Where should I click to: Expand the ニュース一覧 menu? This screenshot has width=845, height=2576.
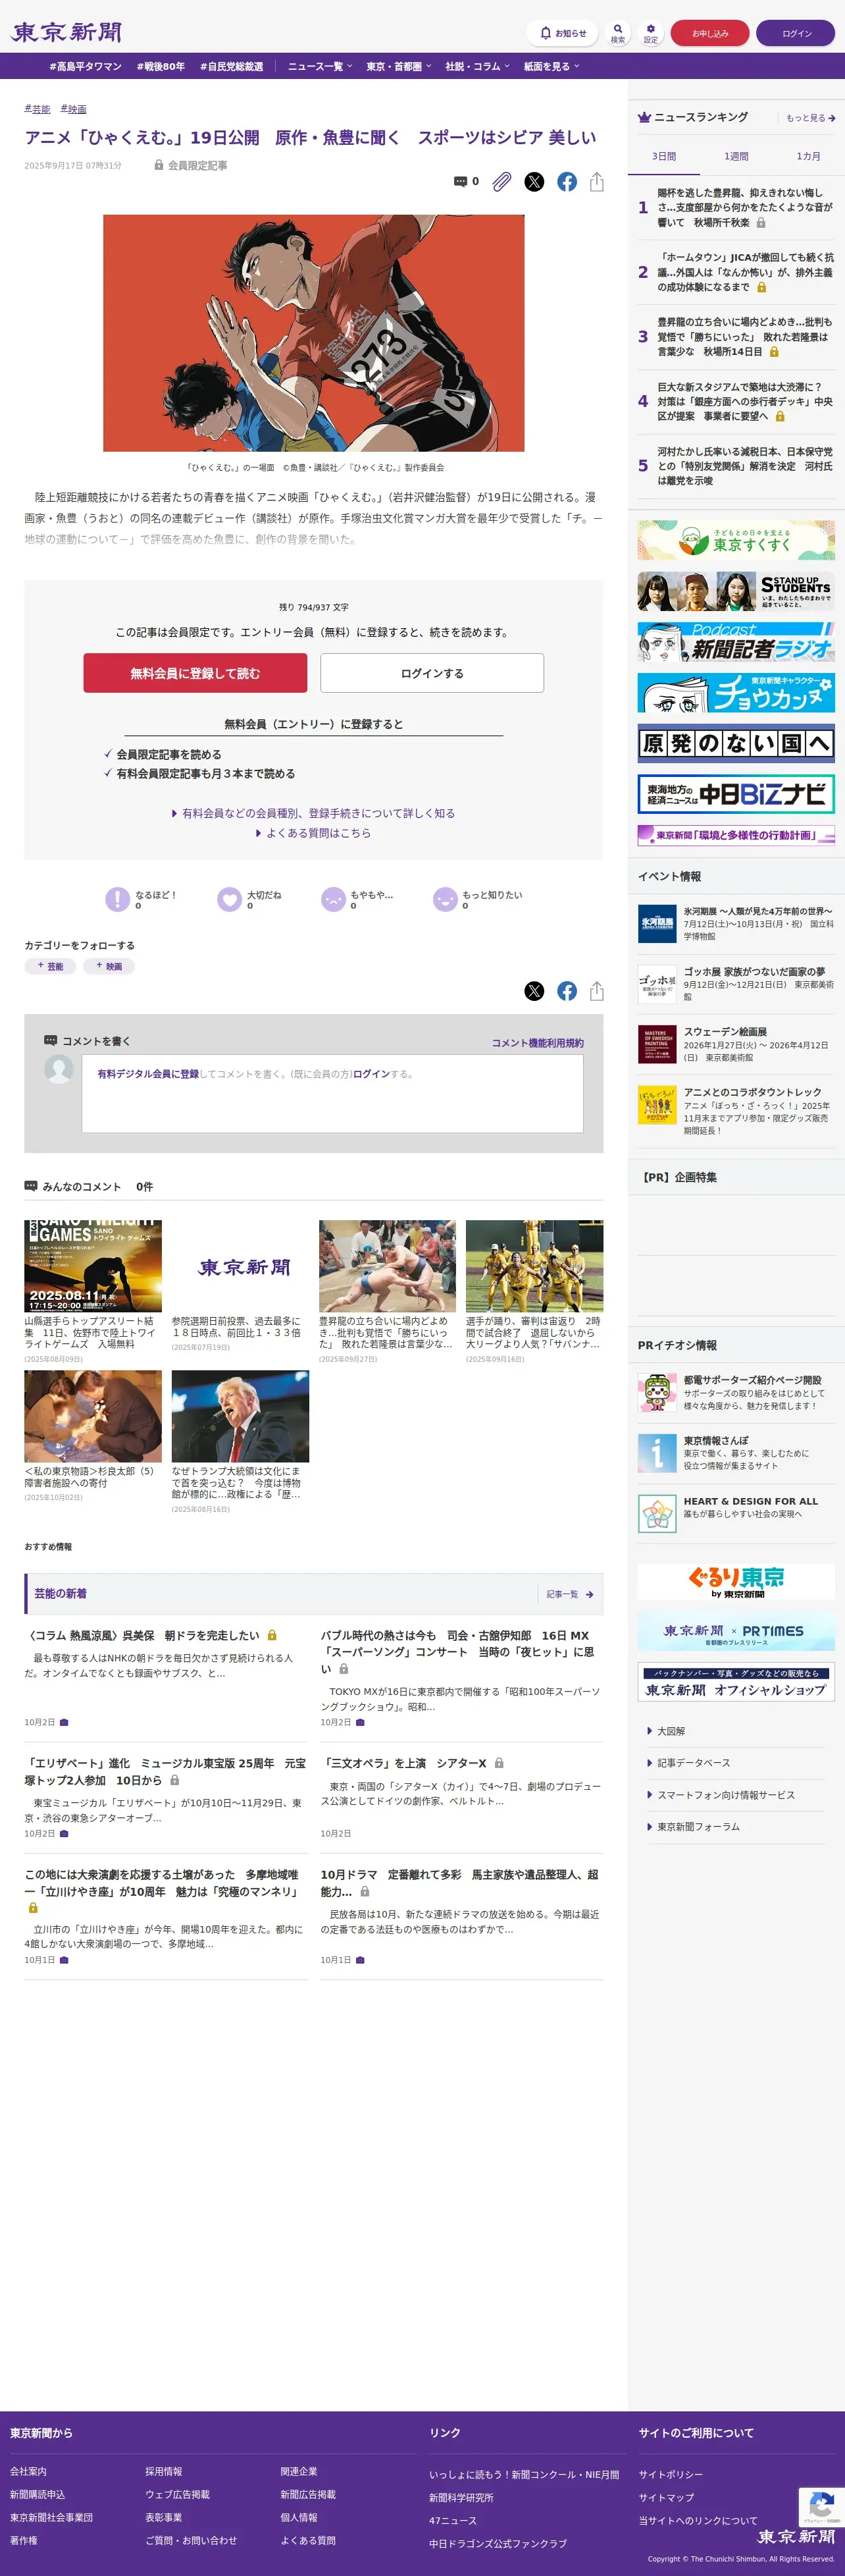point(319,67)
